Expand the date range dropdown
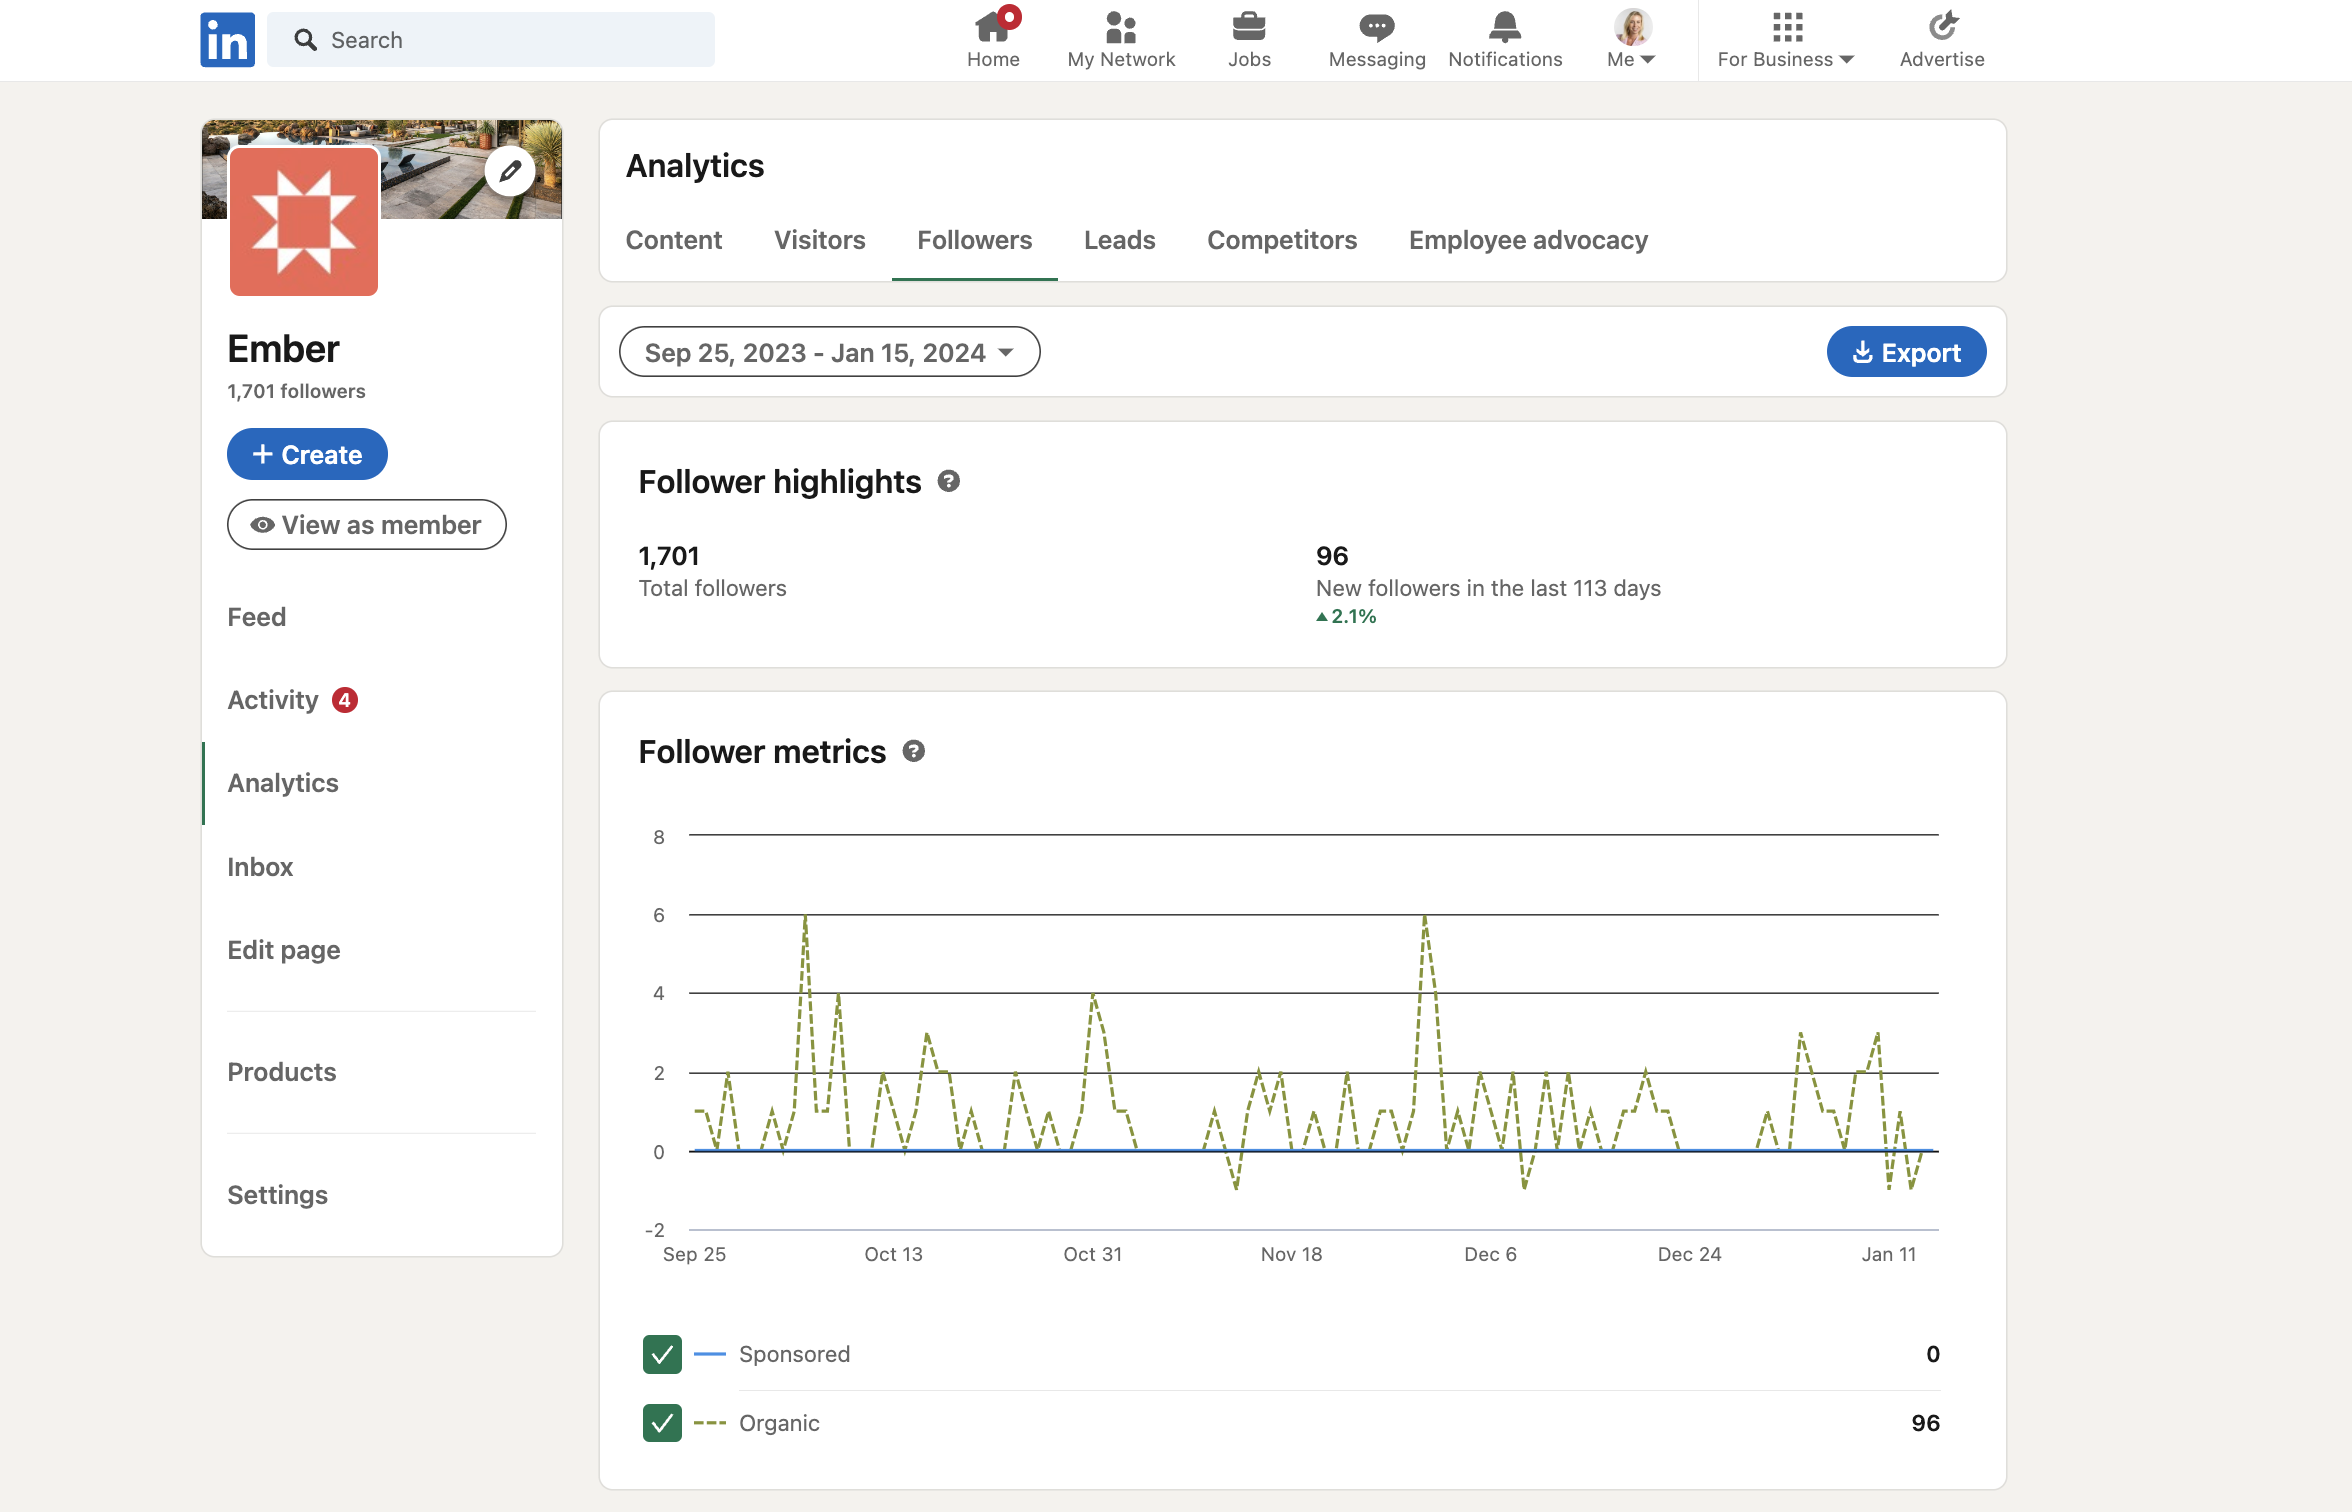The height and width of the screenshot is (1512, 2352). point(829,352)
